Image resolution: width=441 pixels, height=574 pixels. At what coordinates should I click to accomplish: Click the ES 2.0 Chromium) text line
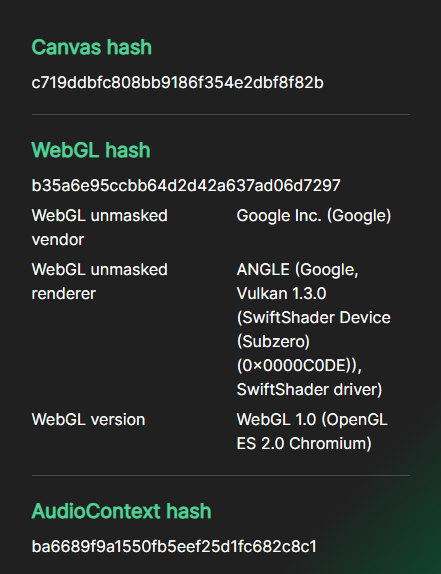[x=304, y=443]
